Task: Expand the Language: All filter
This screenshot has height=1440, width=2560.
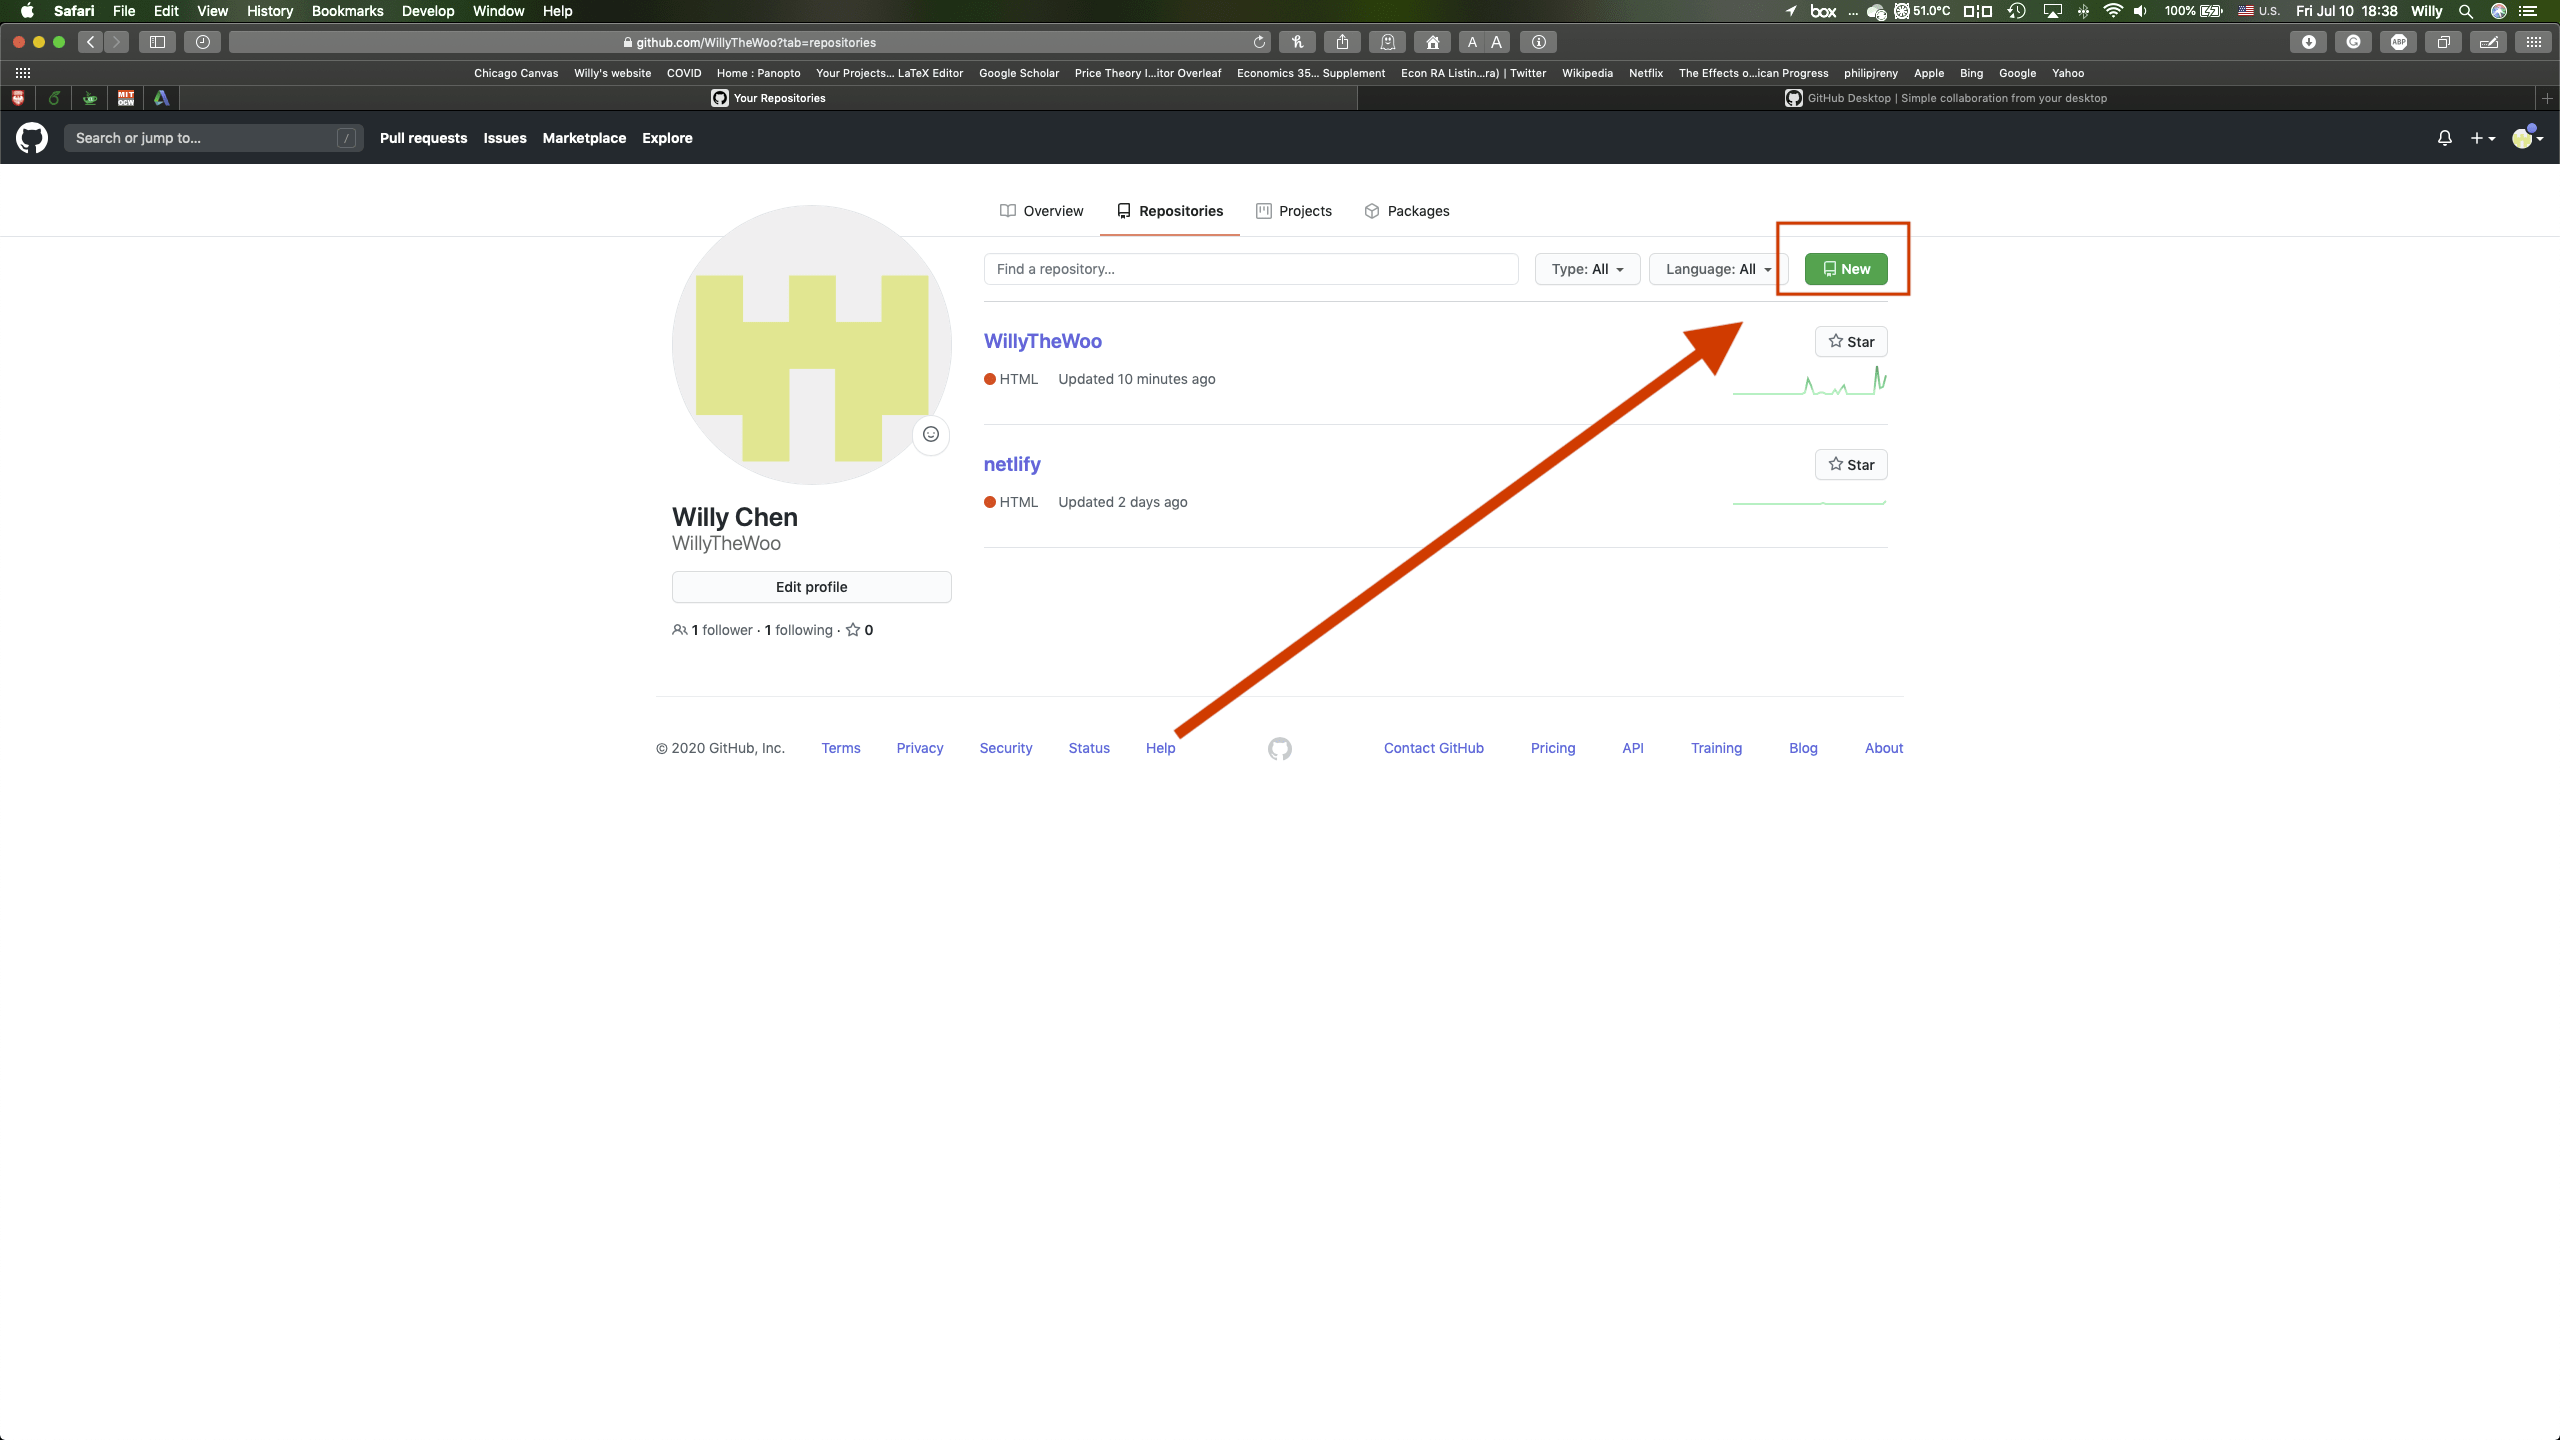Action: [x=1718, y=269]
